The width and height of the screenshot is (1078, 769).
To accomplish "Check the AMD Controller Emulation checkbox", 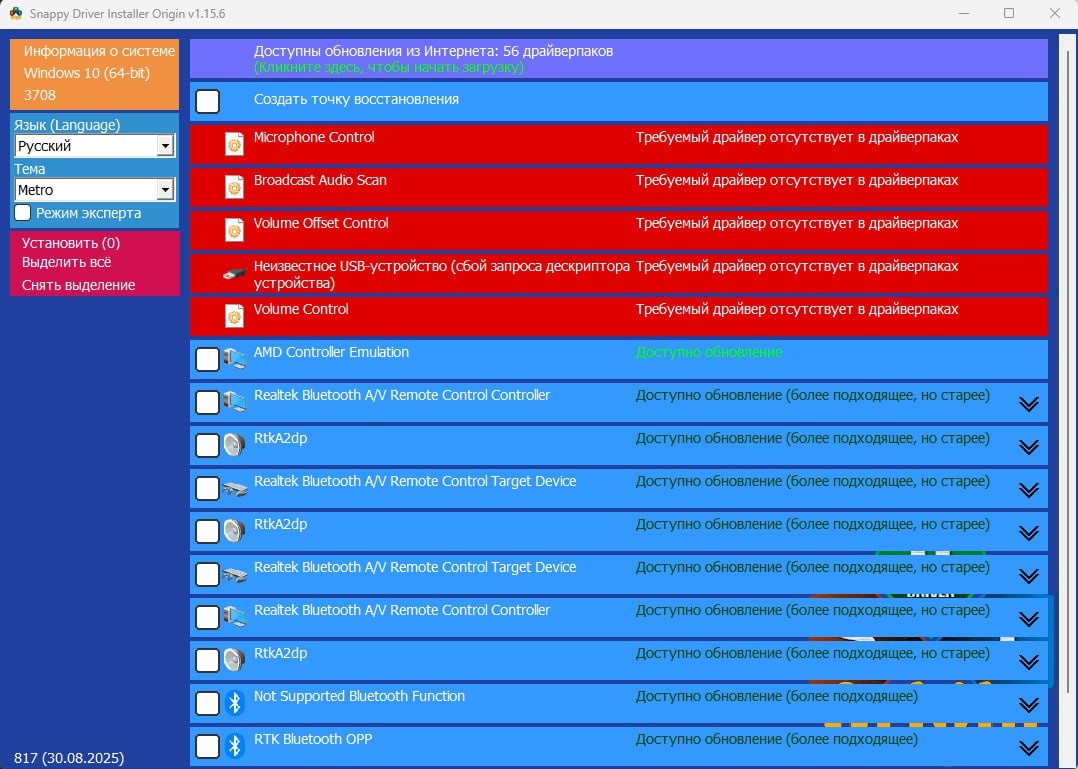I will (x=208, y=359).
